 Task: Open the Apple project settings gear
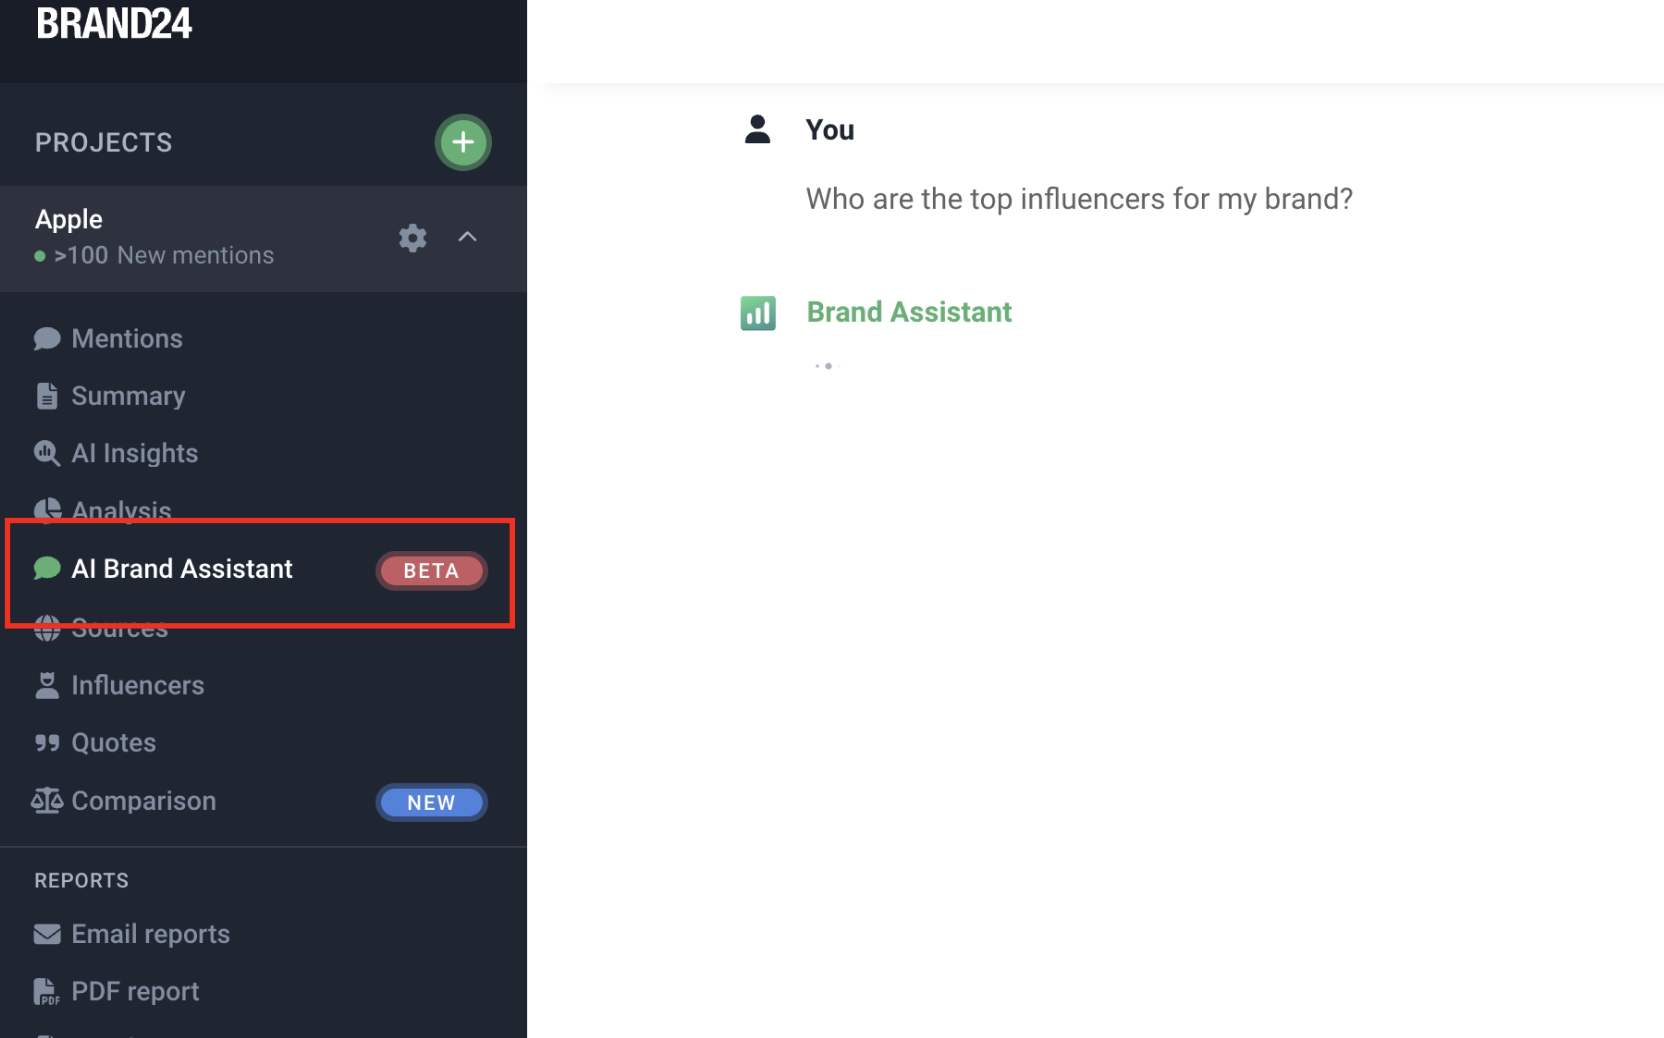click(412, 238)
